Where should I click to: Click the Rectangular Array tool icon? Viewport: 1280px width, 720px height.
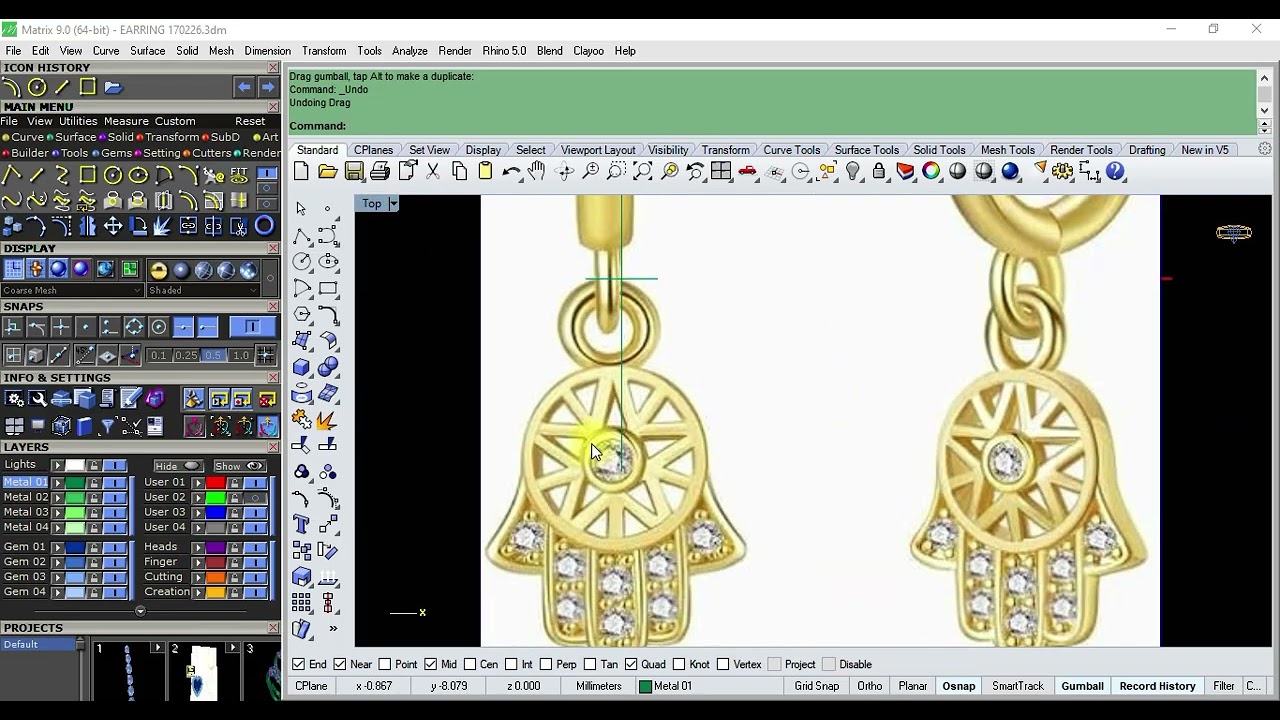pyautogui.click(x=302, y=603)
